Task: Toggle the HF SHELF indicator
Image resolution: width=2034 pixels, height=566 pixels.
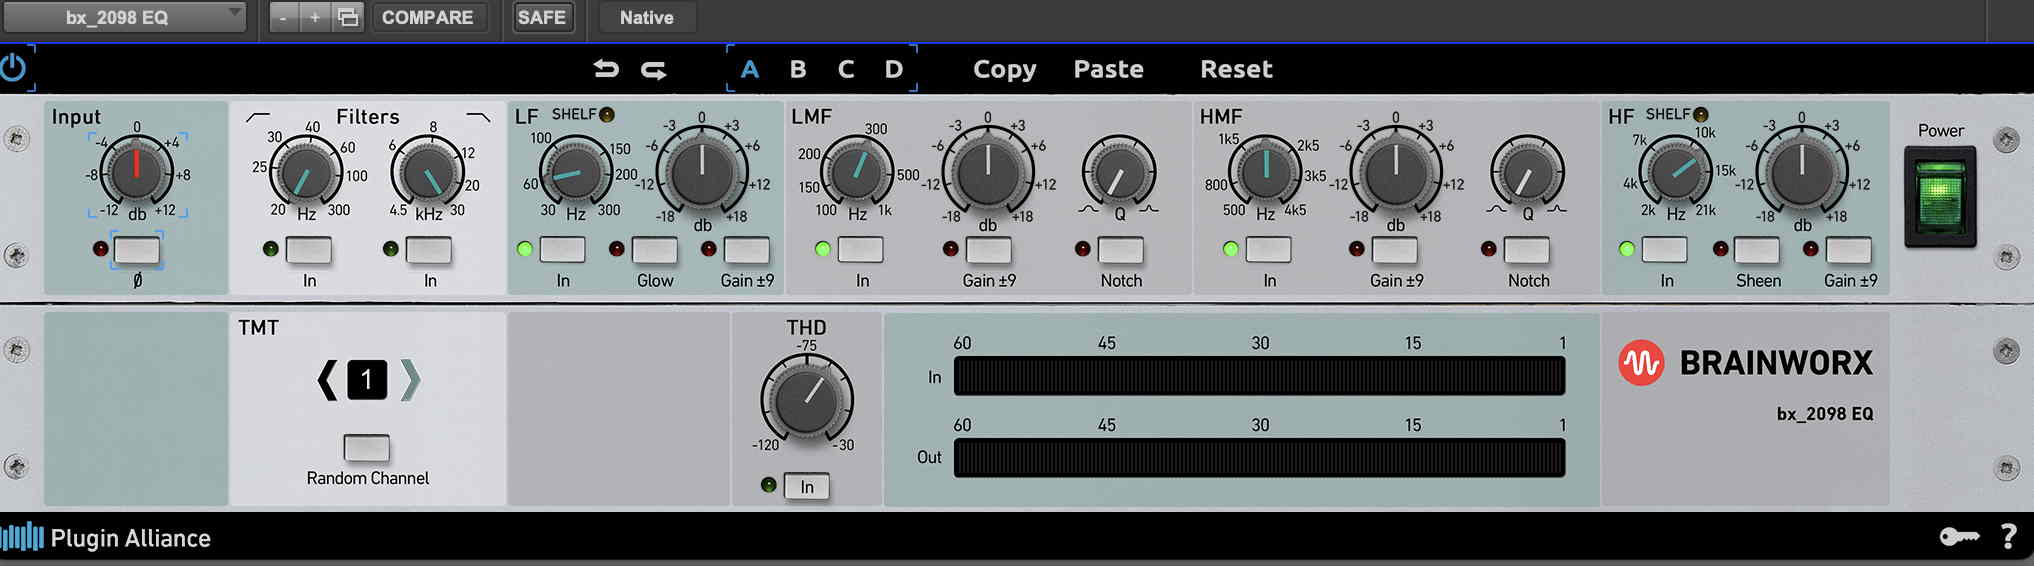Action: 1701,115
